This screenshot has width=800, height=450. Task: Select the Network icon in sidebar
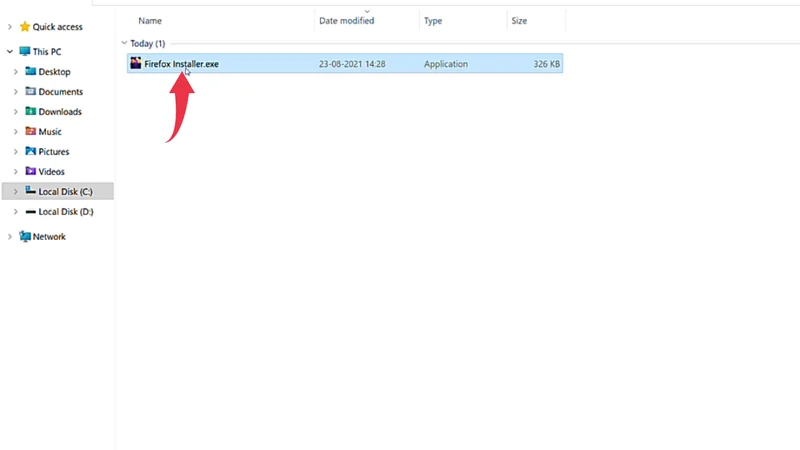click(25, 237)
